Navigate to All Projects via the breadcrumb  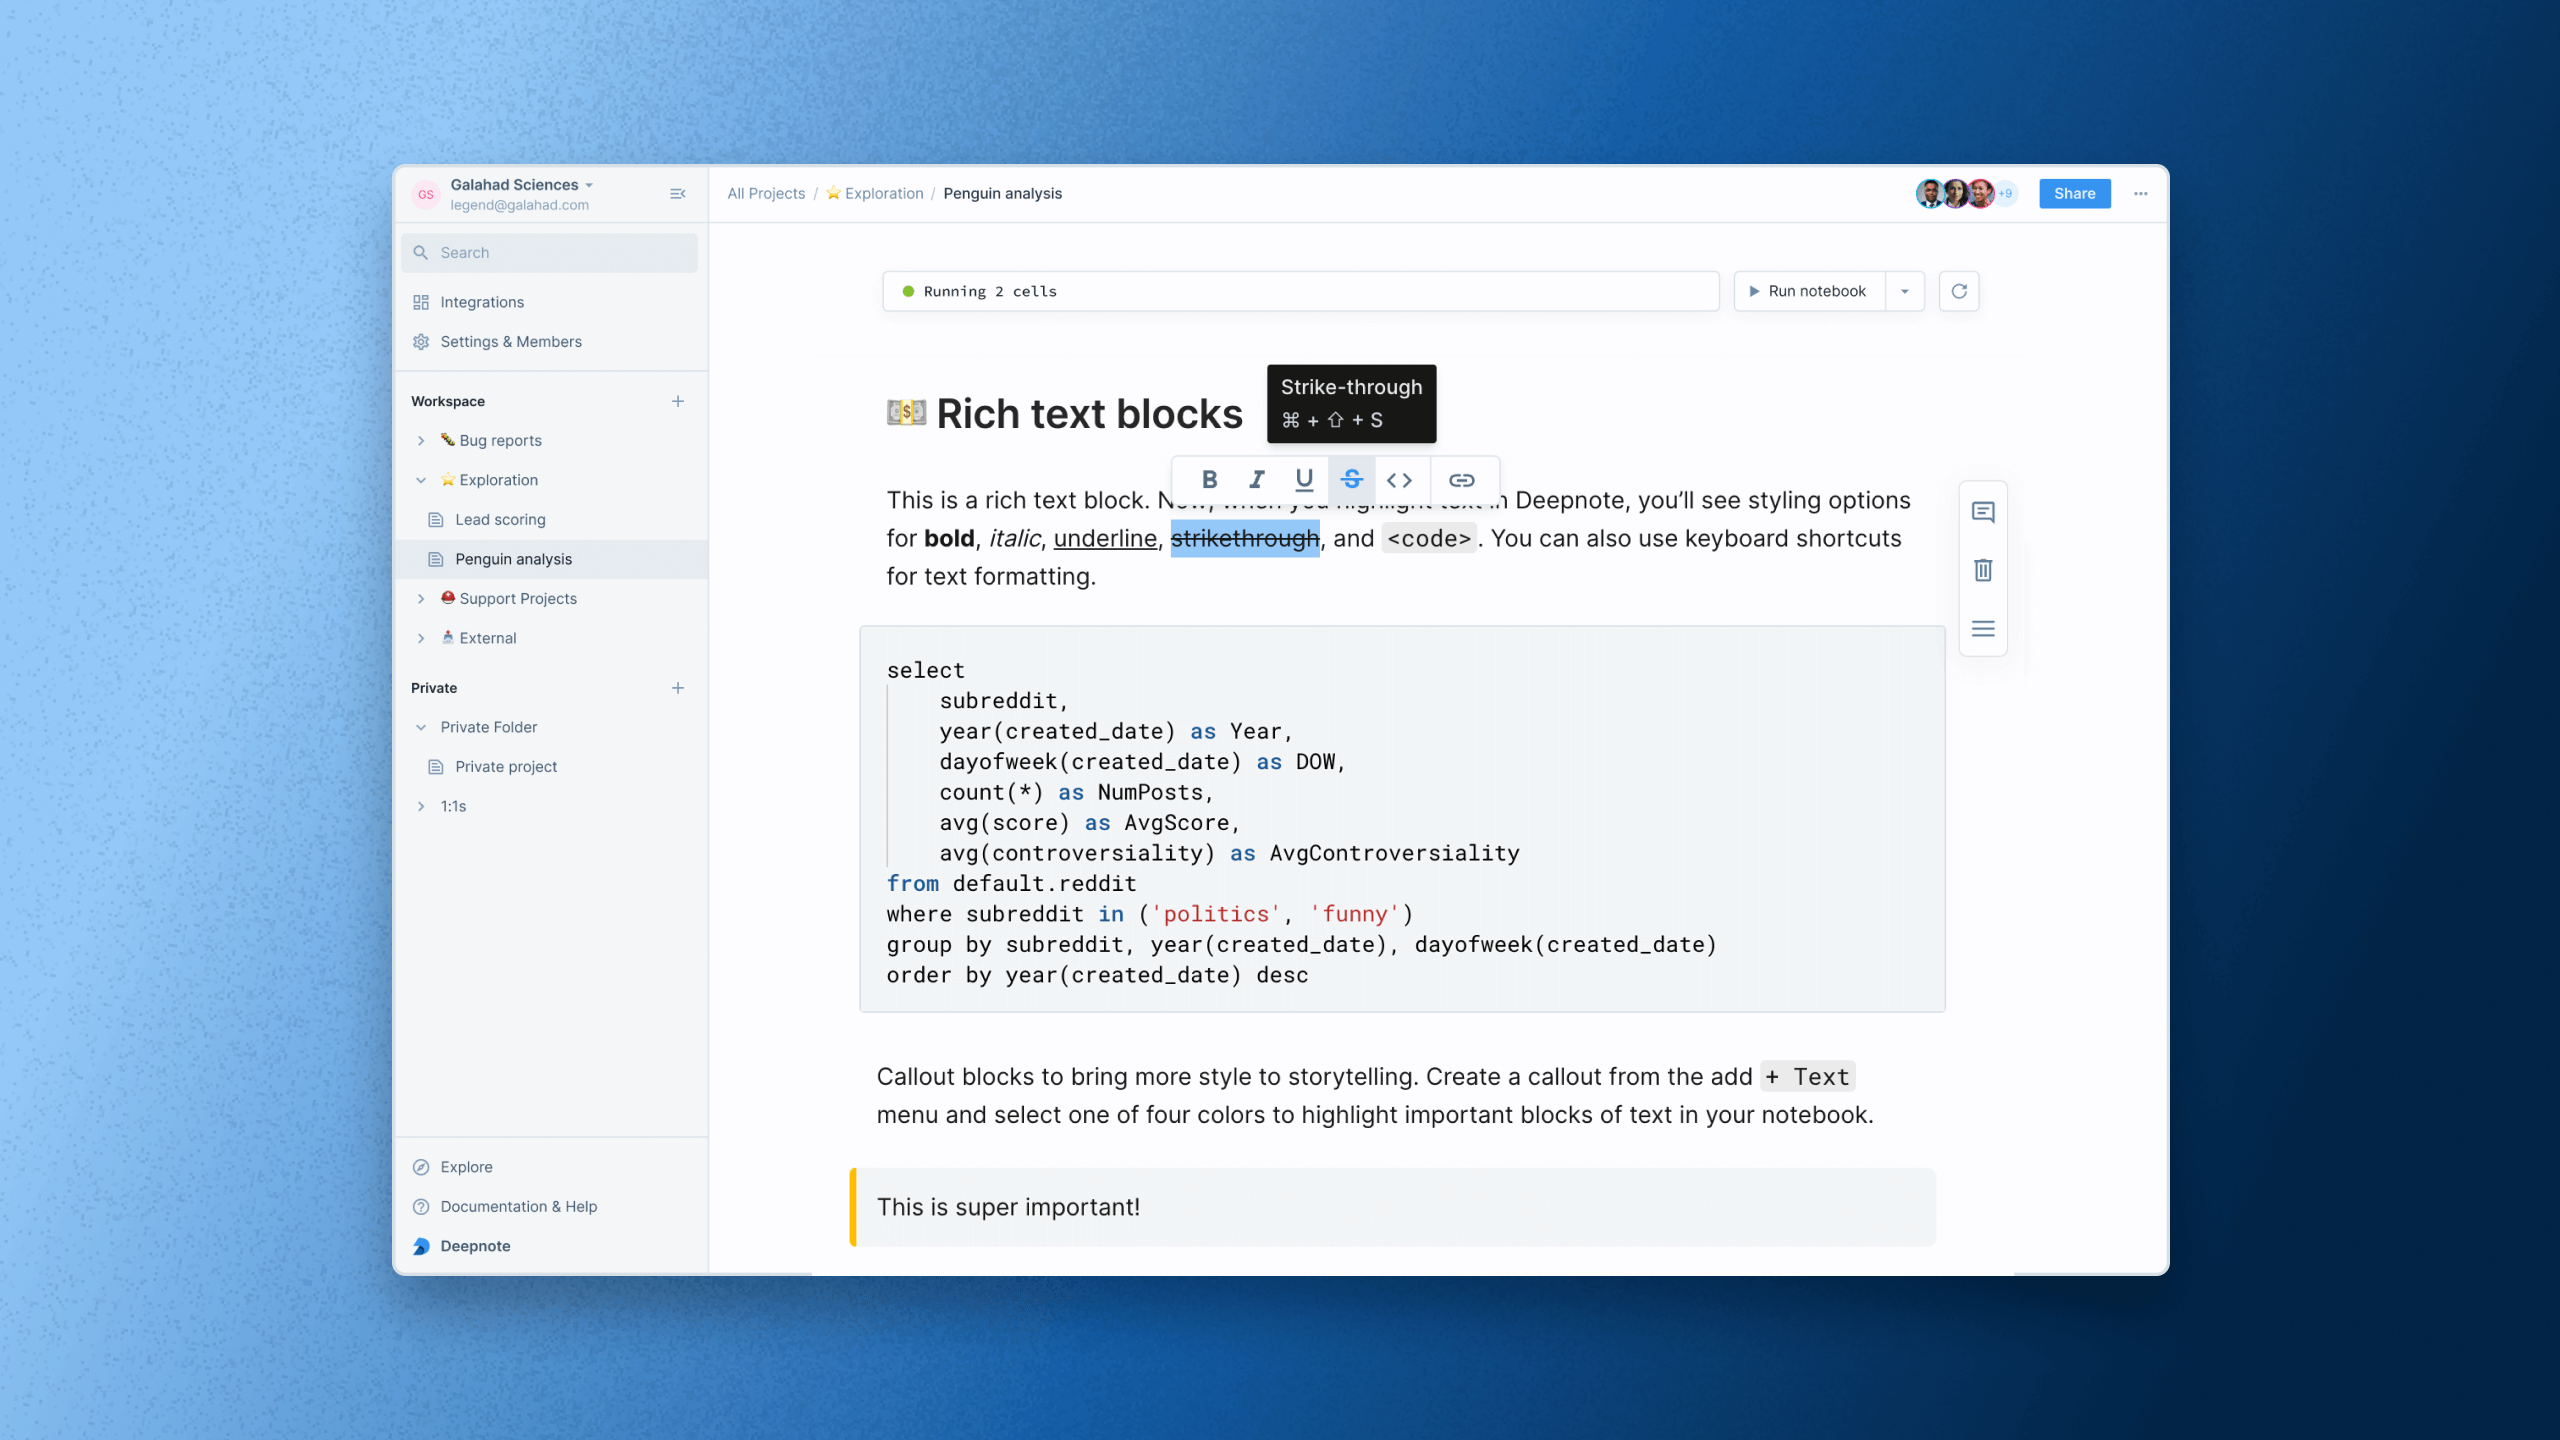766,193
